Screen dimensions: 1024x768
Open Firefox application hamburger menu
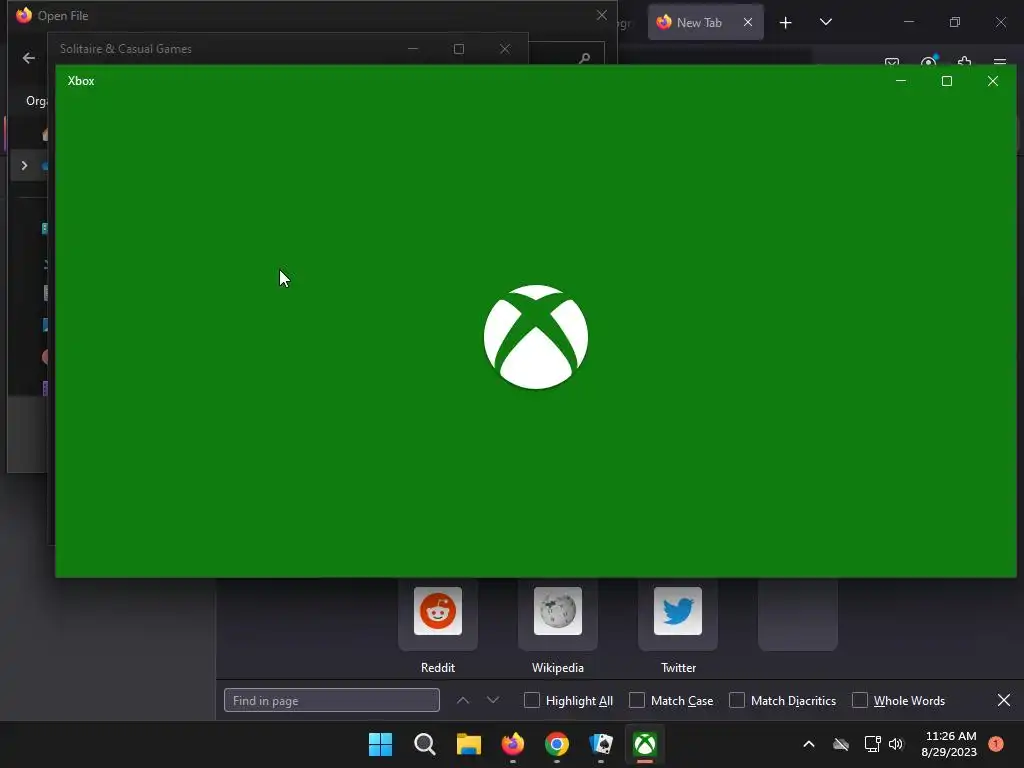[x=999, y=62]
